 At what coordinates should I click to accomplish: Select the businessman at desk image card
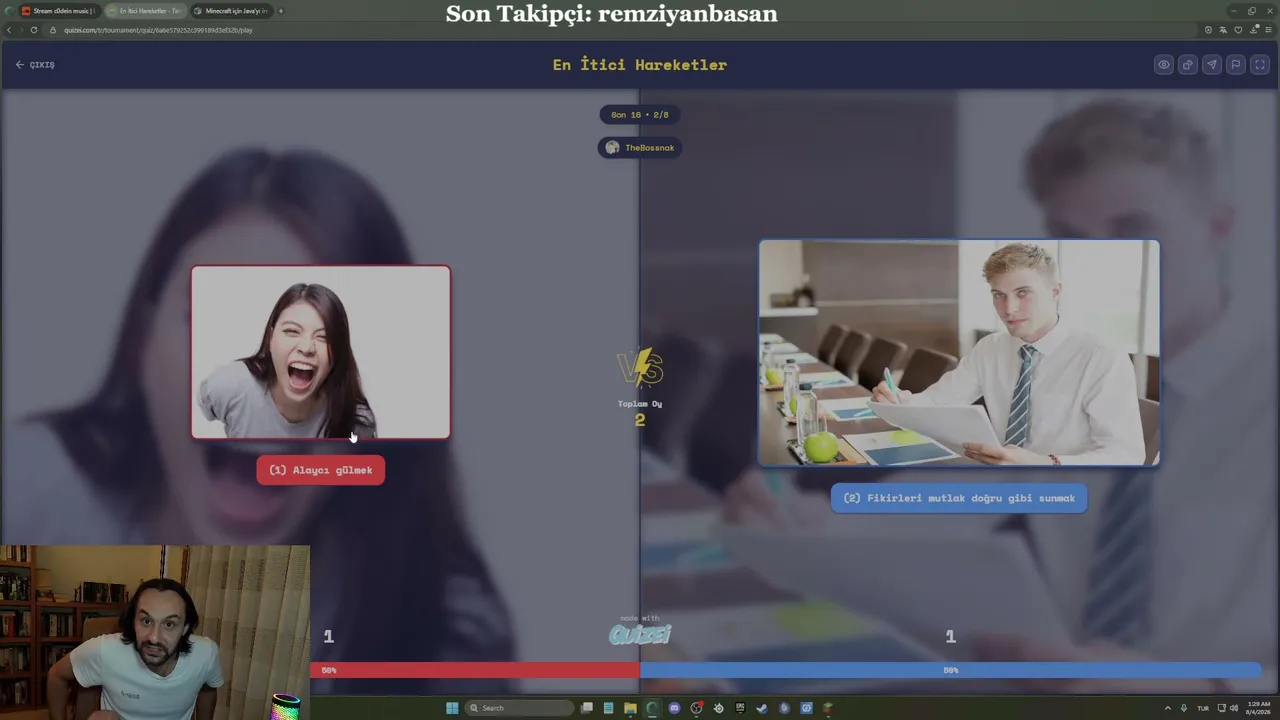[x=959, y=353]
